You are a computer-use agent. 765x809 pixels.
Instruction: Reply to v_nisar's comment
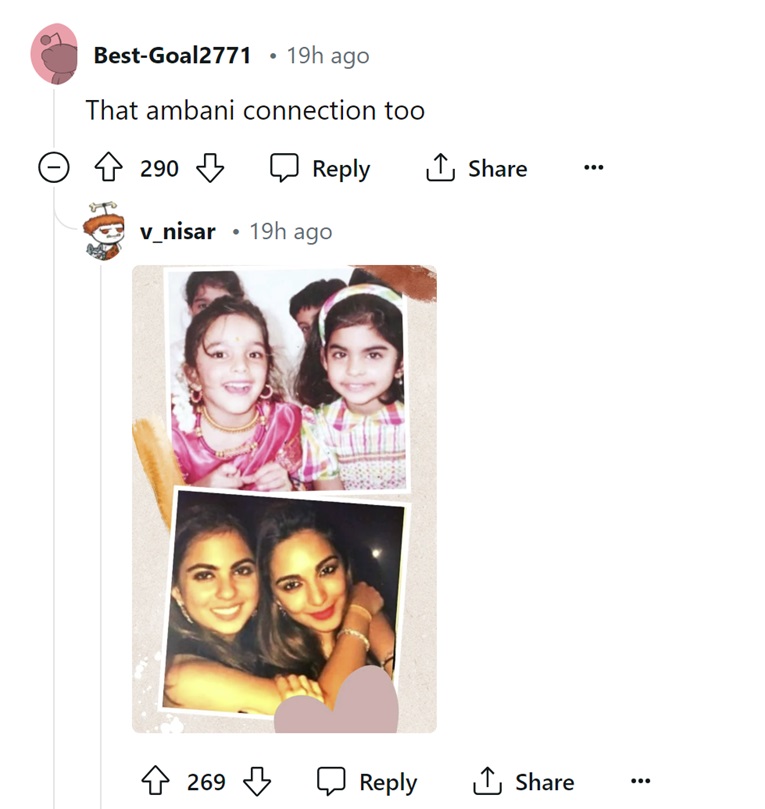[x=367, y=782]
